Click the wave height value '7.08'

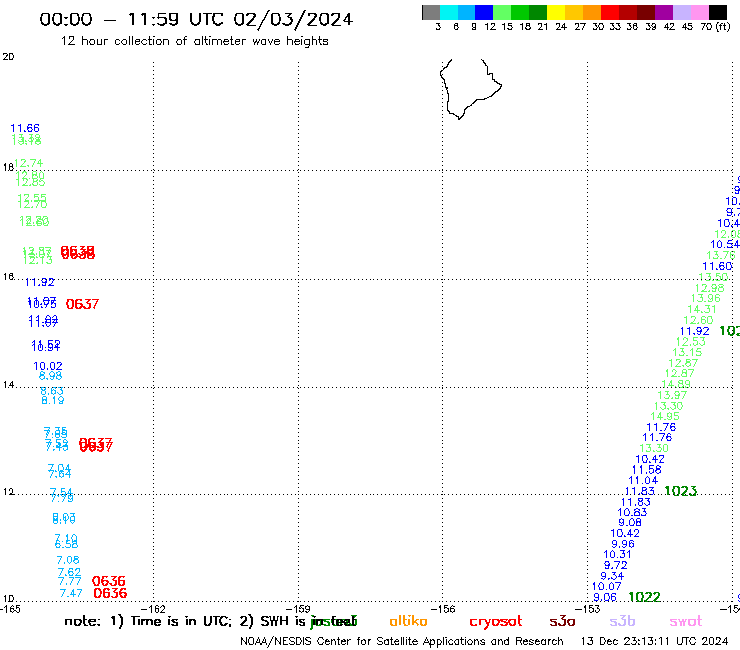68,560
